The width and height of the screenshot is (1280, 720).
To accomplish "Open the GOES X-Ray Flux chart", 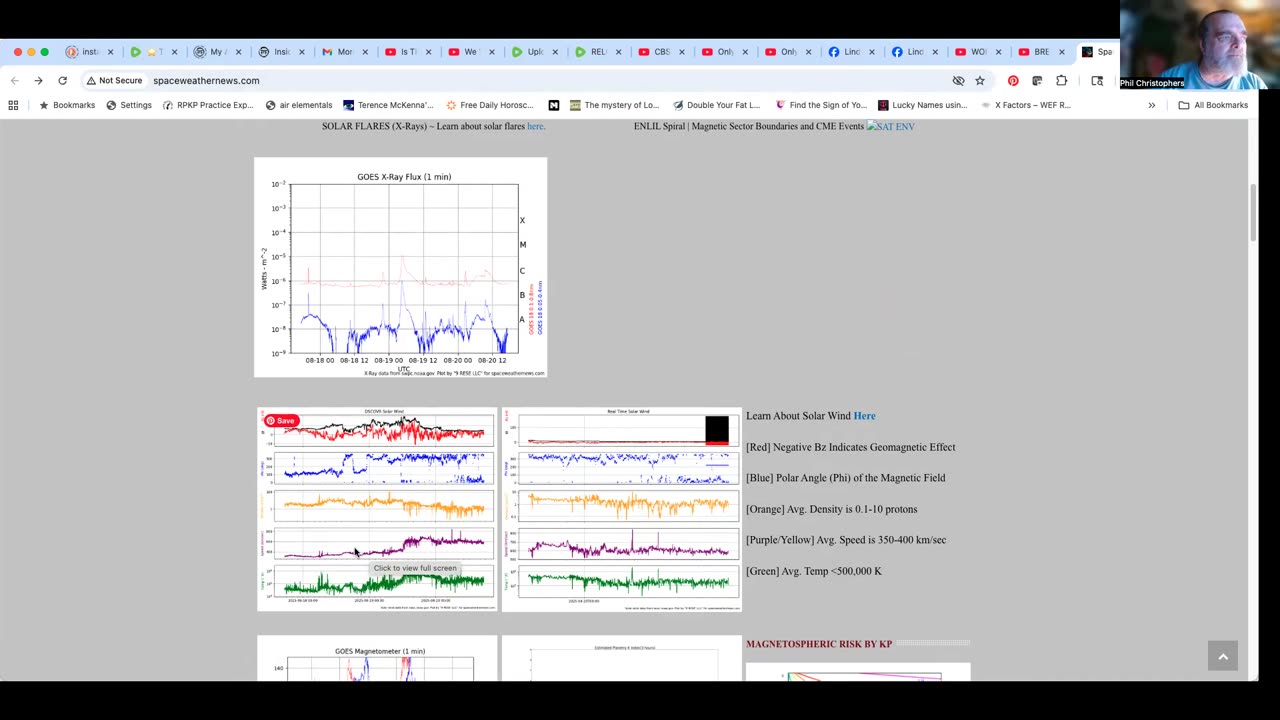I will [400, 267].
